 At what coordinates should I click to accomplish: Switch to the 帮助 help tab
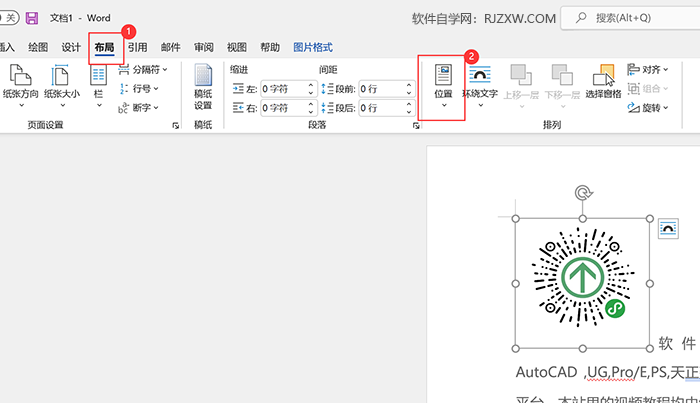(x=270, y=47)
